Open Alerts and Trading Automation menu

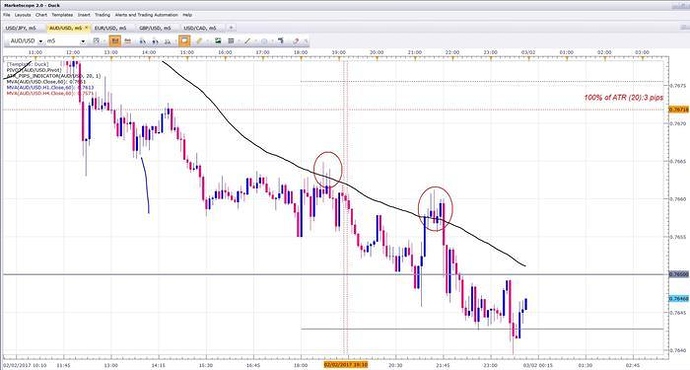tap(147, 15)
